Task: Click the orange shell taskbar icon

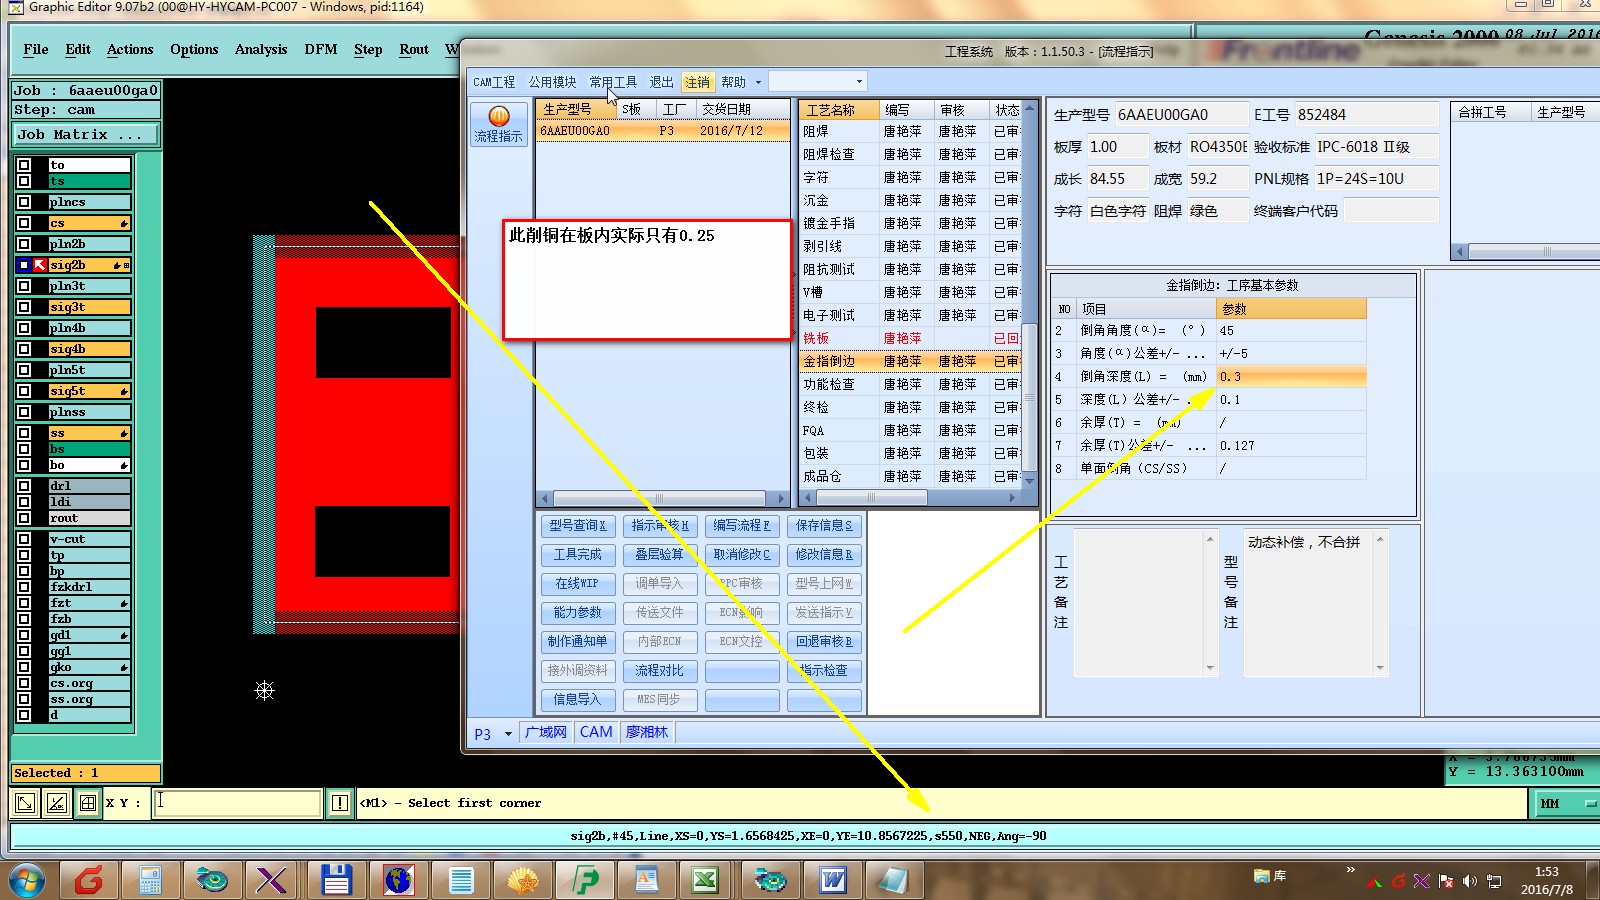Action: pyautogui.click(x=523, y=880)
